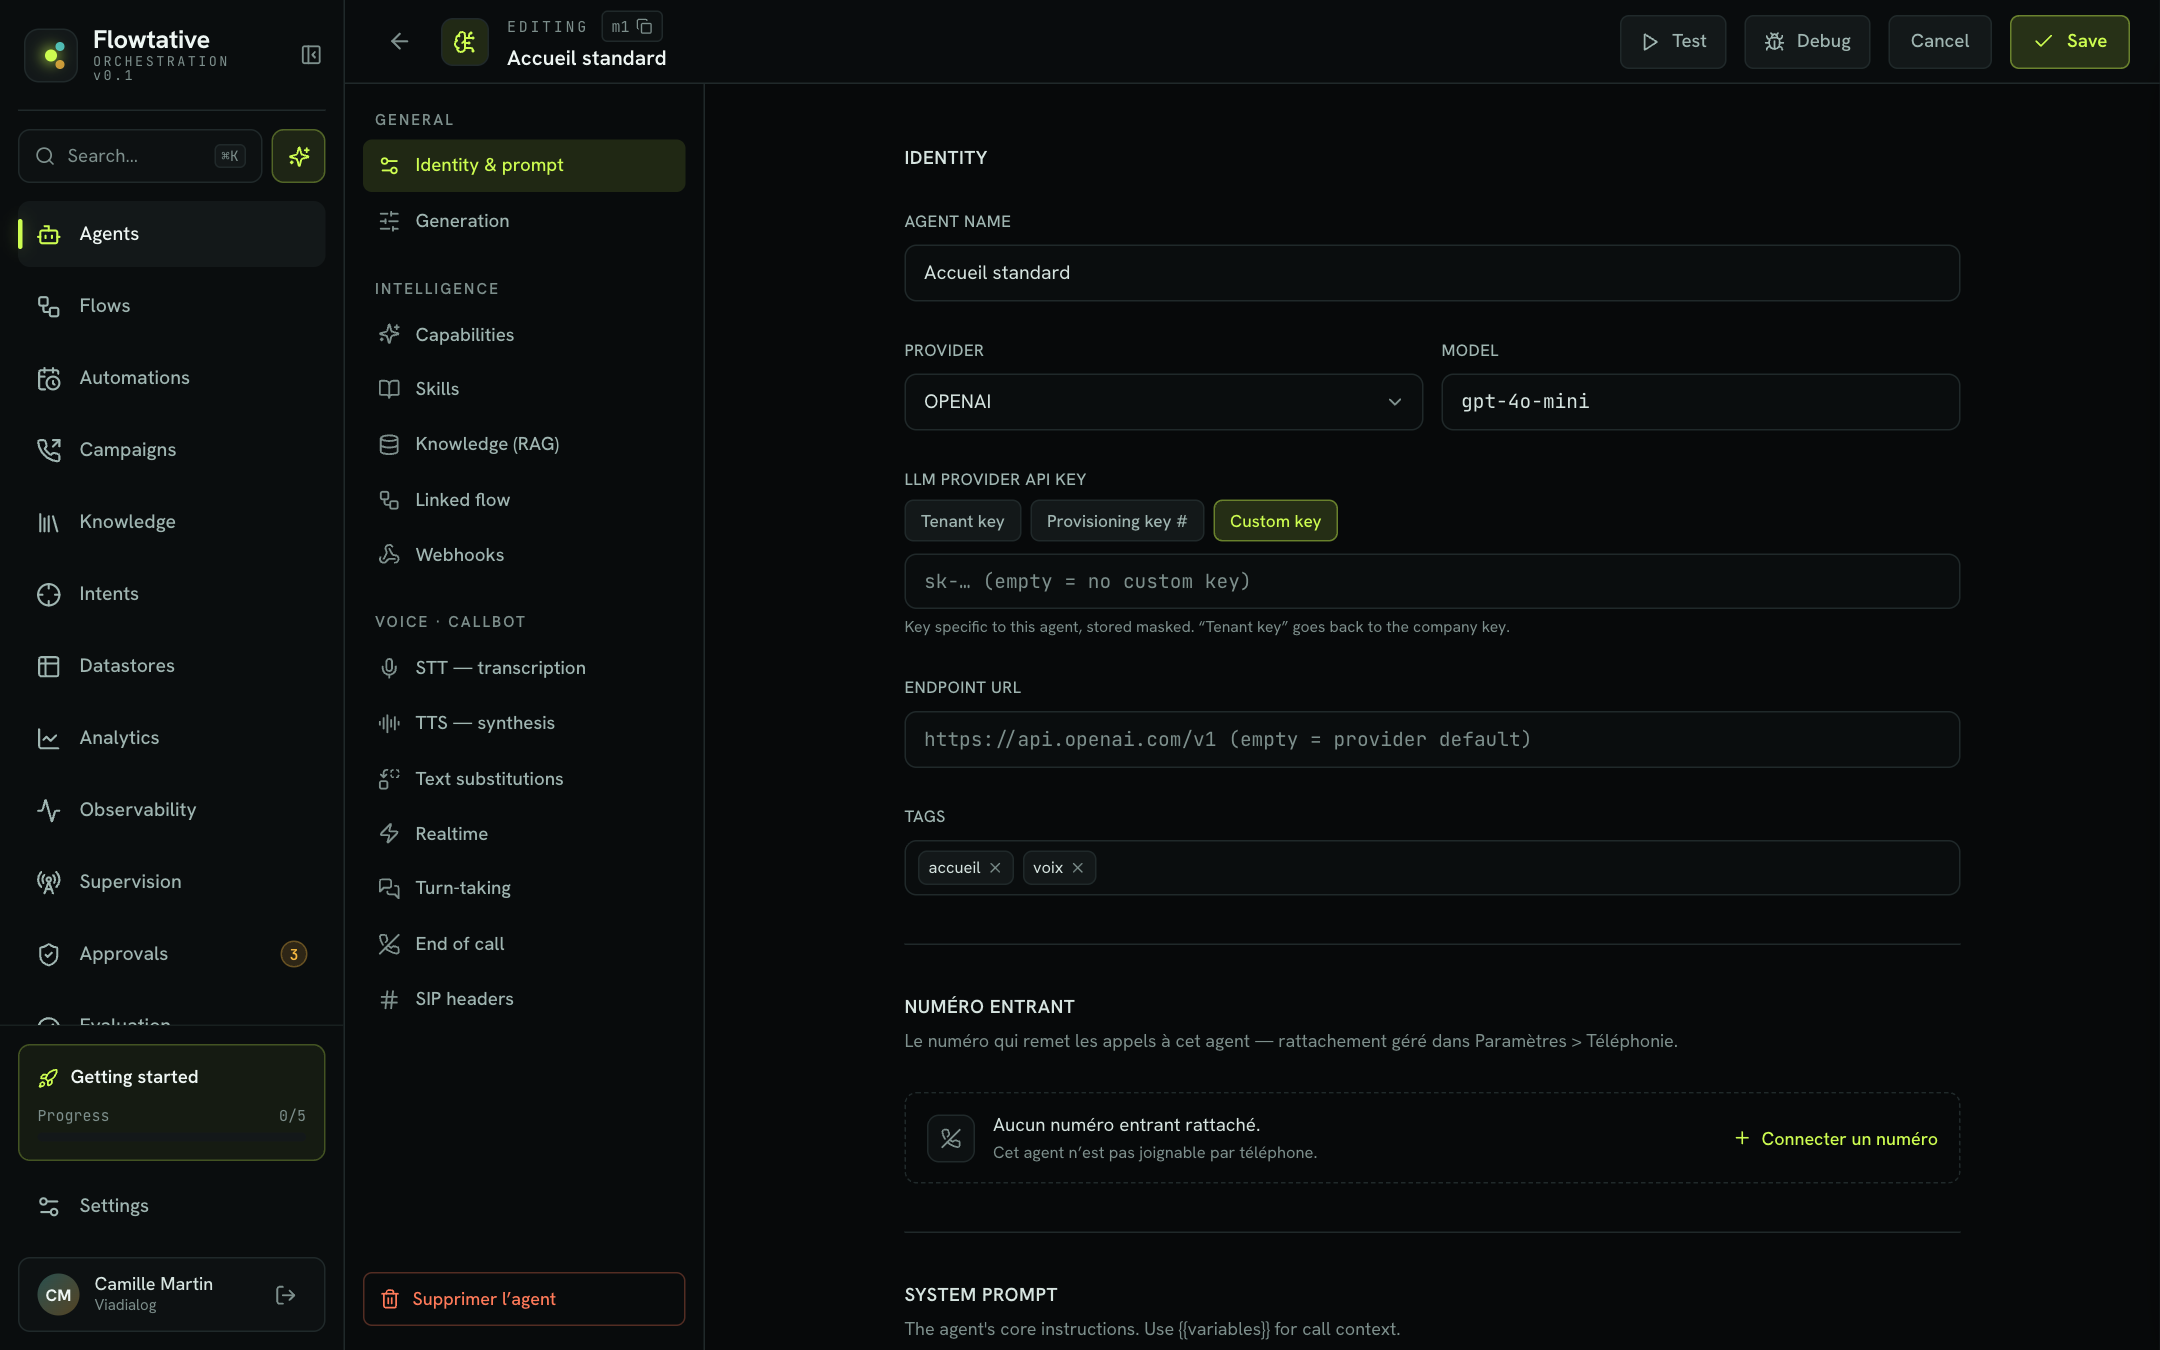Click the Endpoint URL field
The height and width of the screenshot is (1350, 2160).
coord(1432,740)
